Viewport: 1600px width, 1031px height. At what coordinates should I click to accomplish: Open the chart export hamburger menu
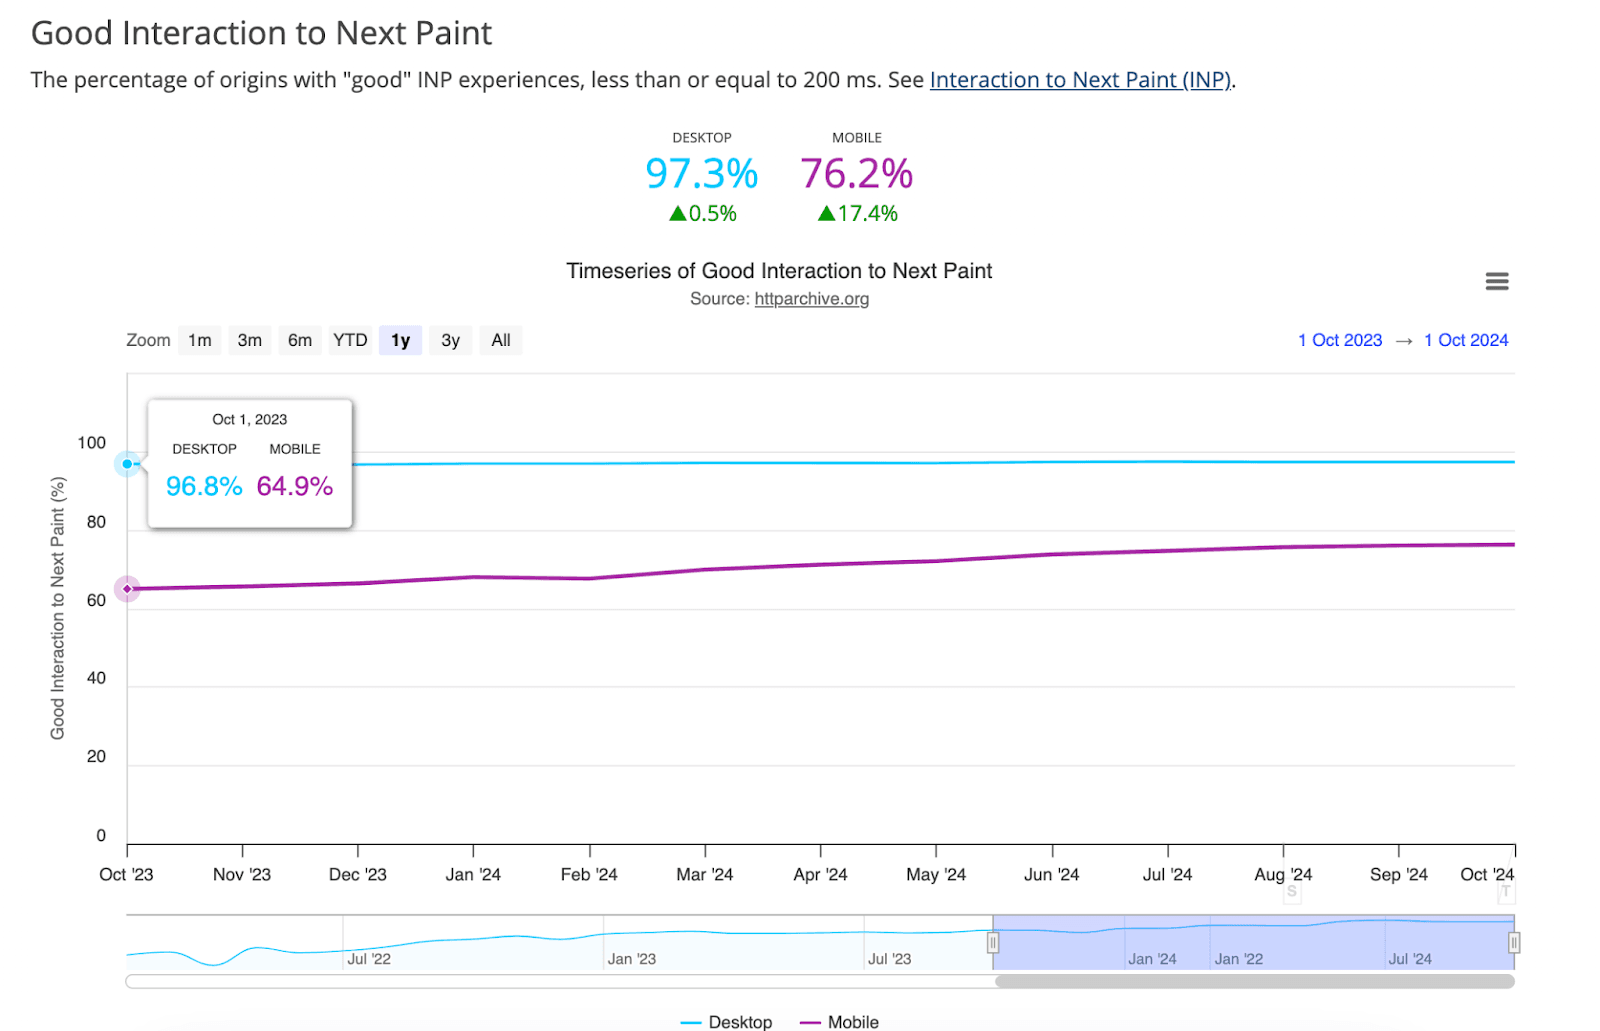[x=1496, y=281]
